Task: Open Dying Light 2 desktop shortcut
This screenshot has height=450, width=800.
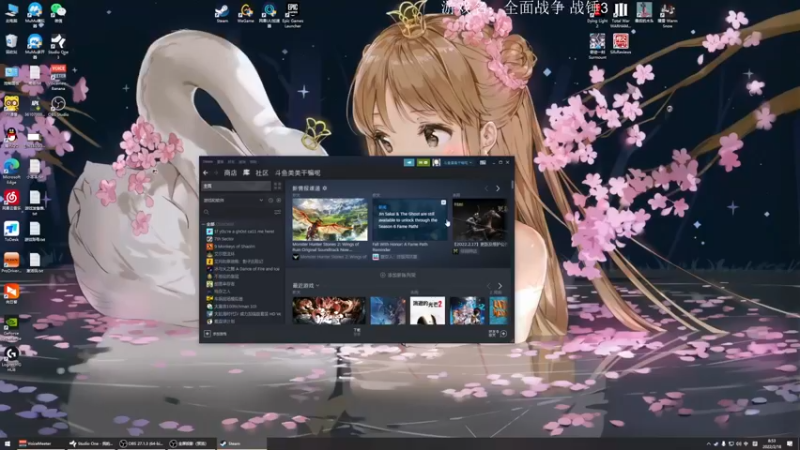Action: pos(597,15)
